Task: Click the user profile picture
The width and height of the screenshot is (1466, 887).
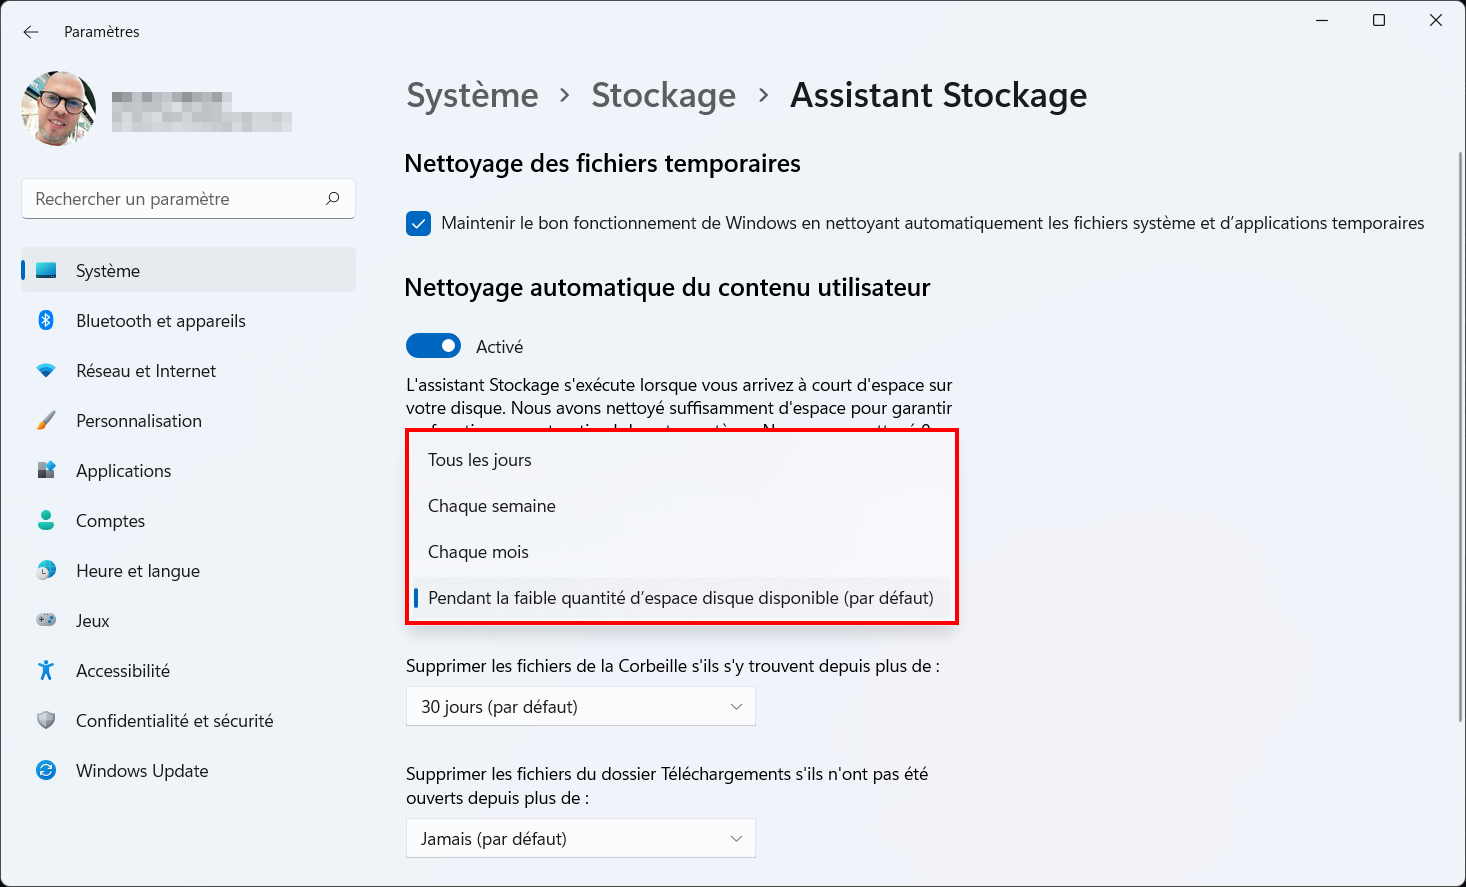Action: pos(59,108)
